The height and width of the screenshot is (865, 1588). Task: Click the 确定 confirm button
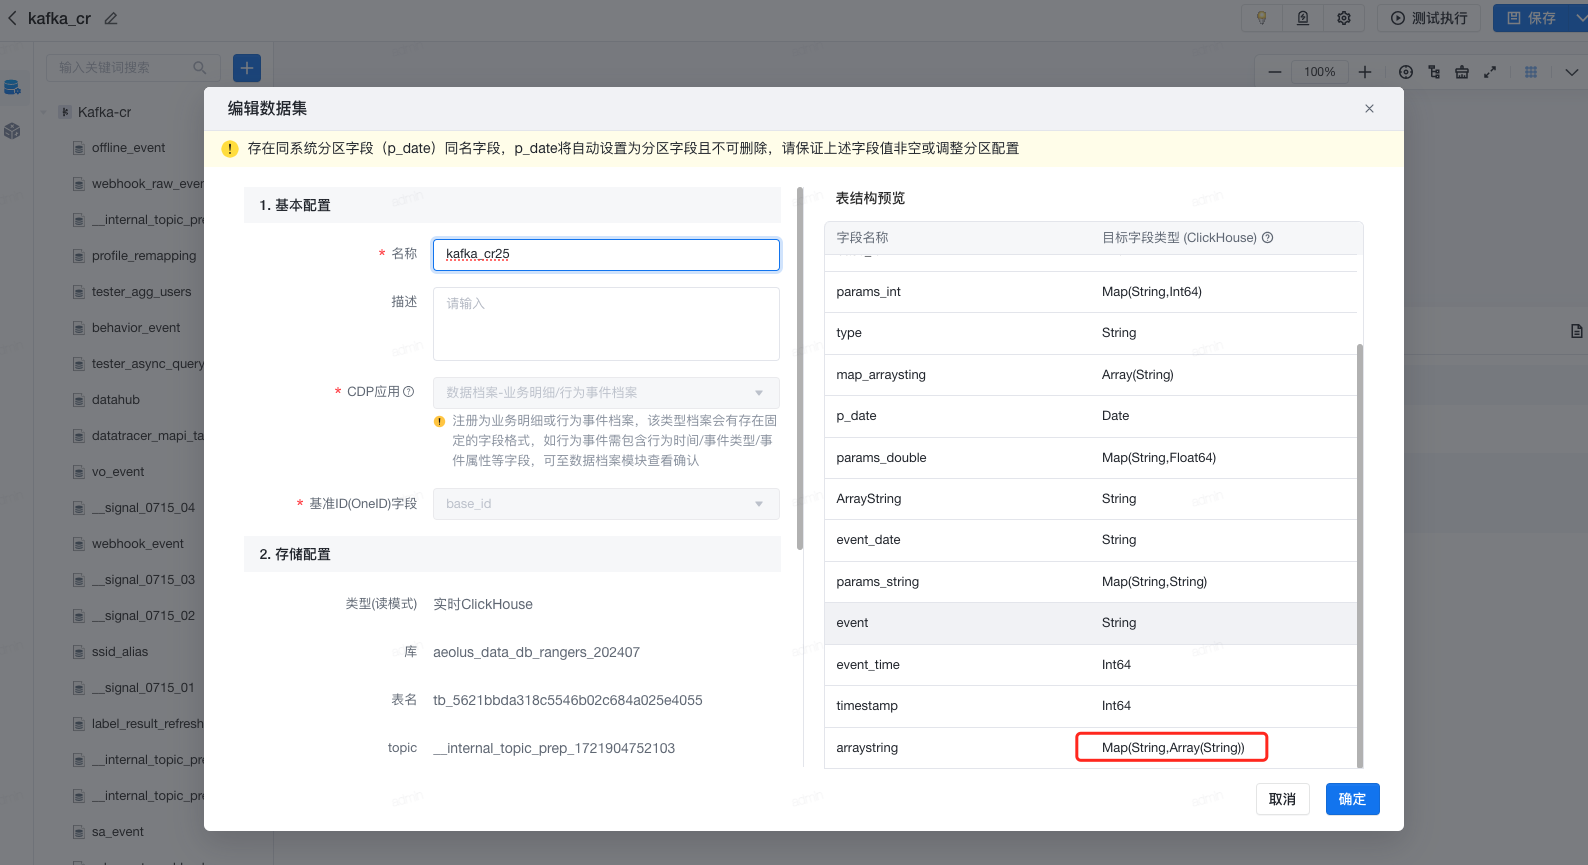coord(1353,799)
